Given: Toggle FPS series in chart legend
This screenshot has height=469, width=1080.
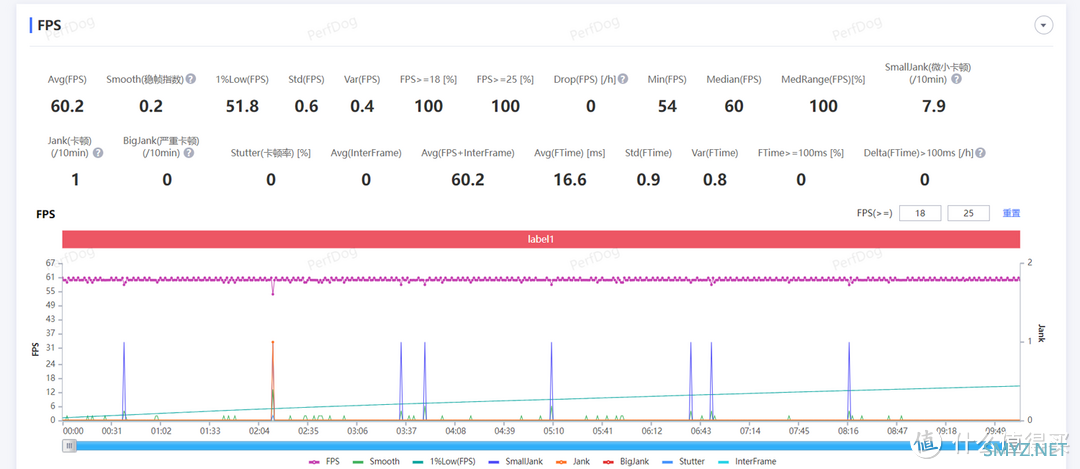Looking at the screenshot, I should point(324,461).
